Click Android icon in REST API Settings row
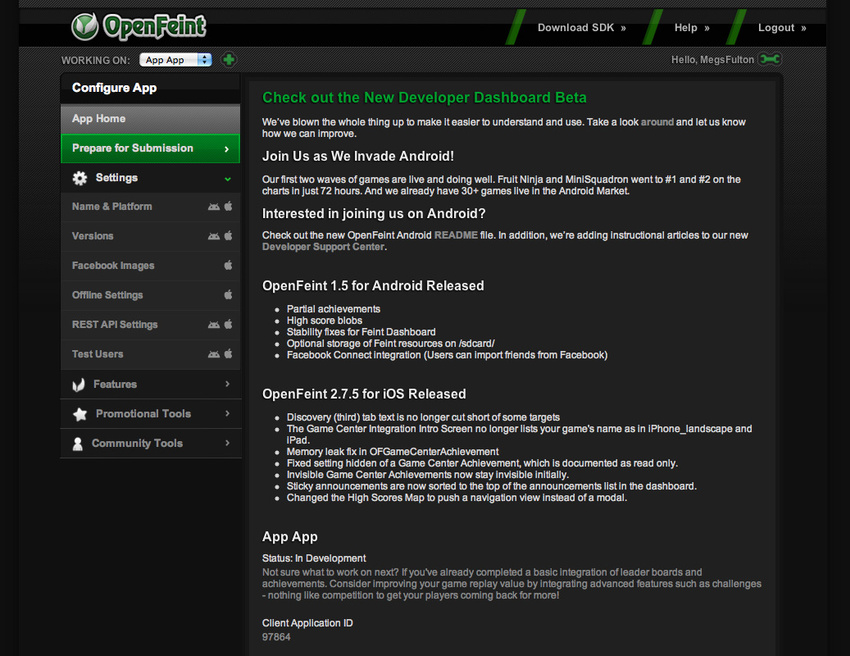Screen dimensions: 850x656 click(x=214, y=324)
